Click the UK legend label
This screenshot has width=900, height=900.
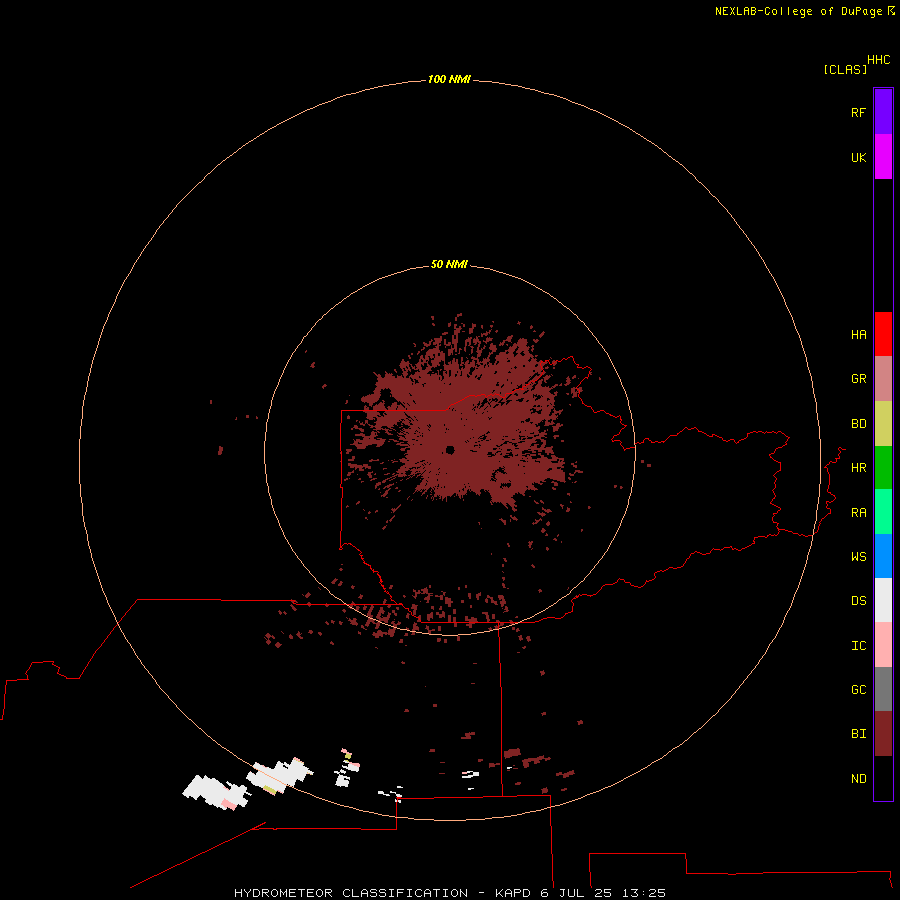859,157
